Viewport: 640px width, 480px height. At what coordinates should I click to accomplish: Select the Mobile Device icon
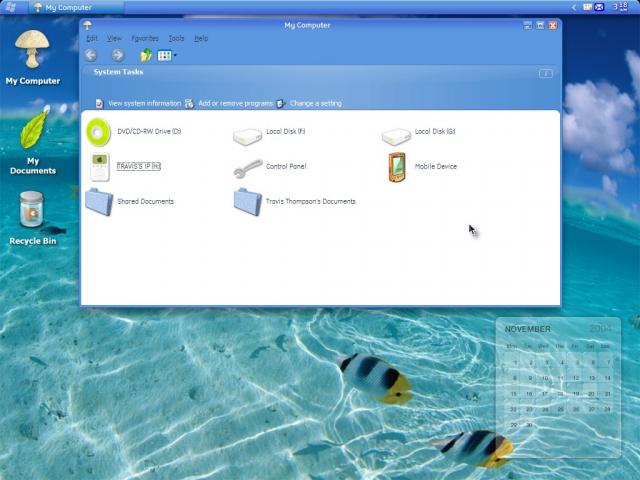tap(397, 167)
